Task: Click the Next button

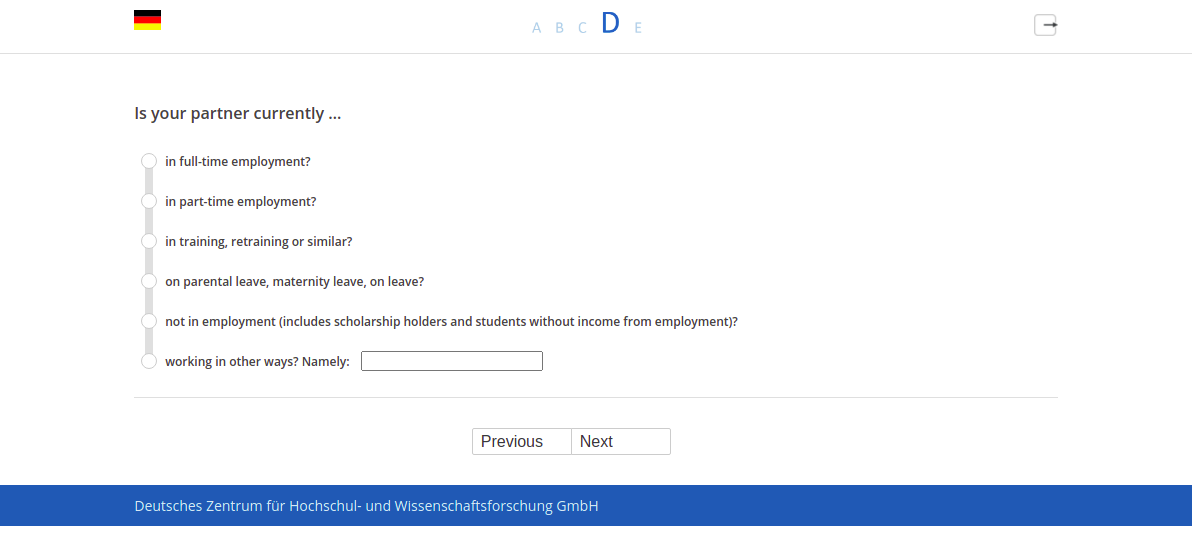Action: pos(621,442)
